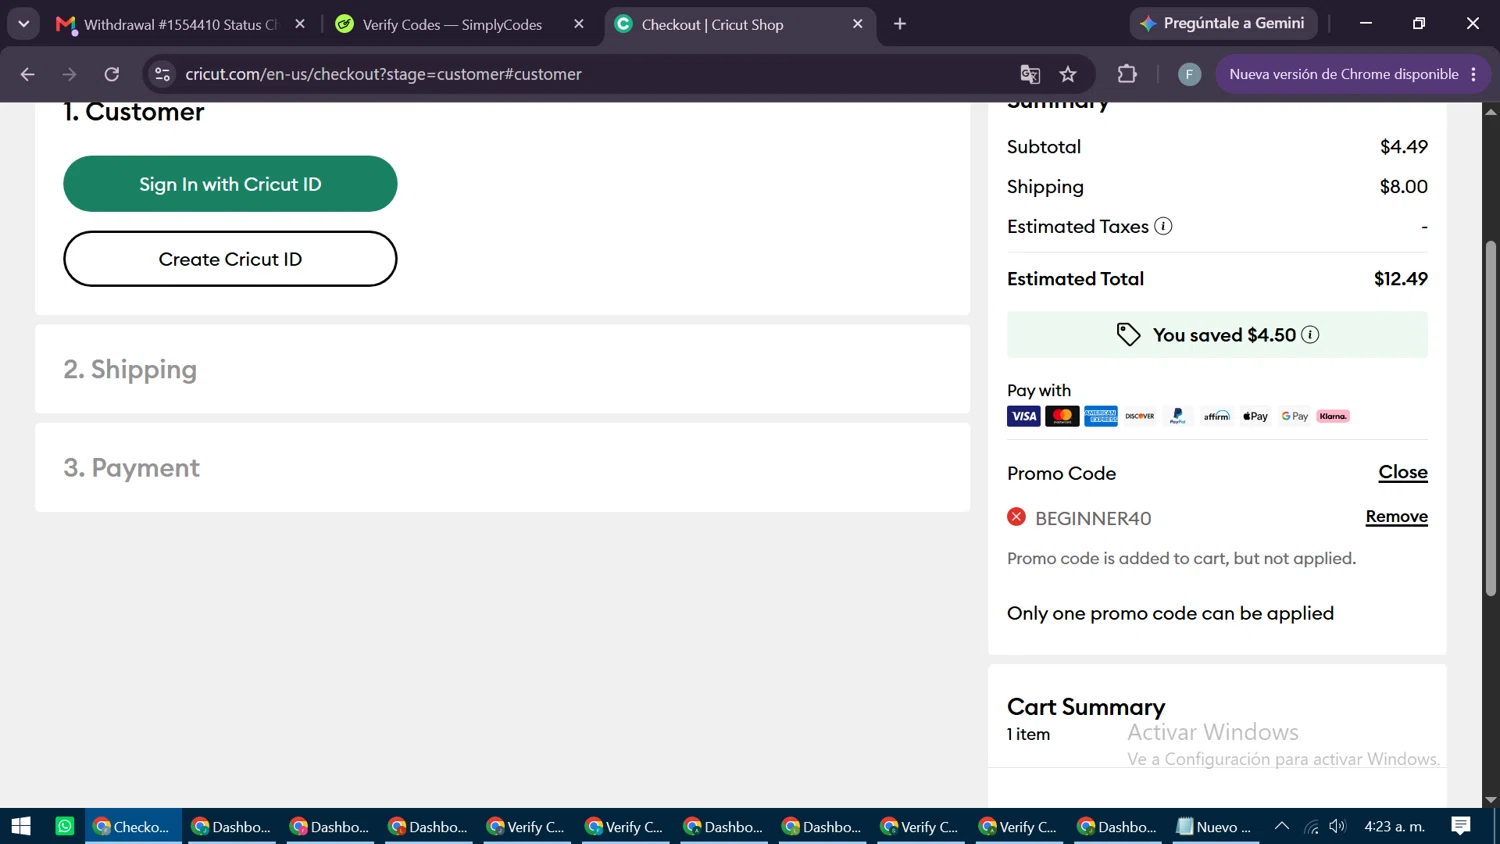This screenshot has height=844, width=1500.
Task: Click the Pregúntale a Gemini button
Action: 1223,23
